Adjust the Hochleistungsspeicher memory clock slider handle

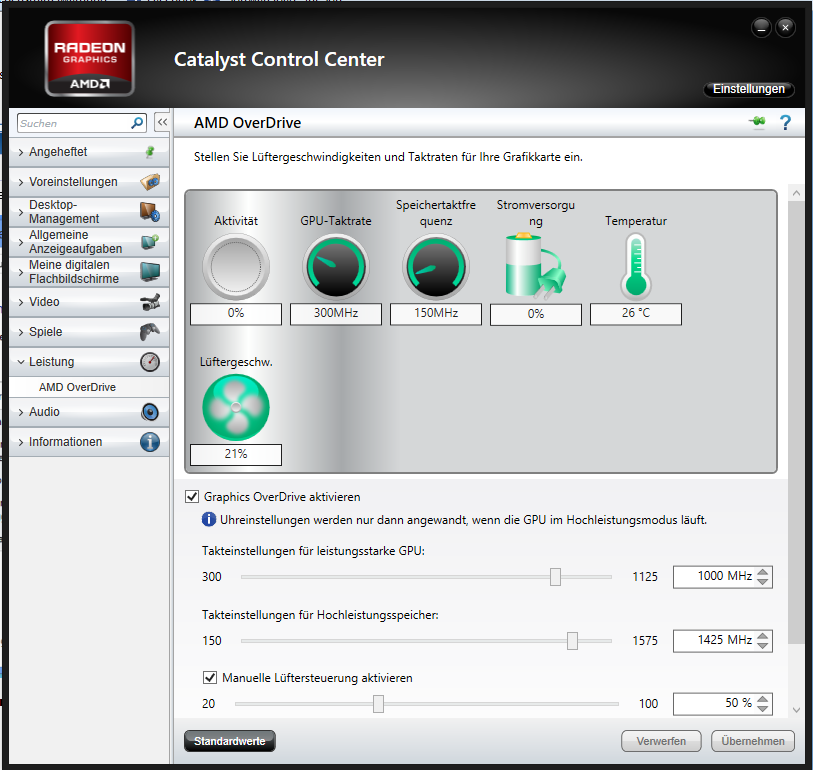572,640
